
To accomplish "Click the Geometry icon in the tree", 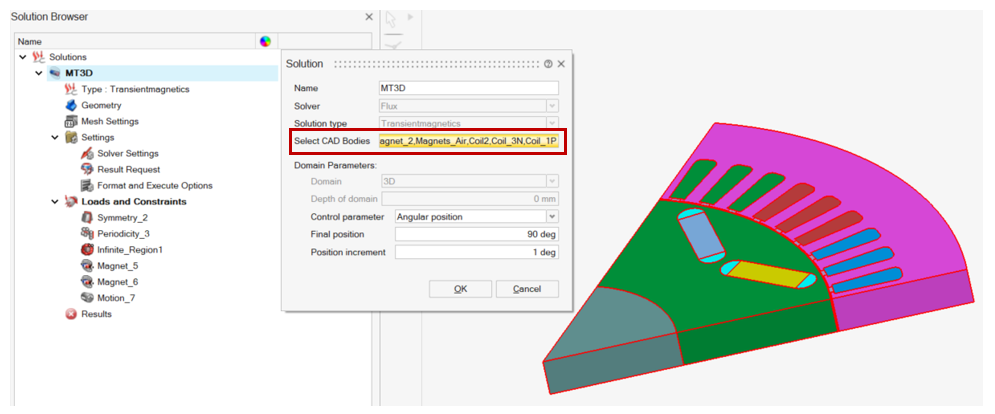I will [x=71, y=105].
